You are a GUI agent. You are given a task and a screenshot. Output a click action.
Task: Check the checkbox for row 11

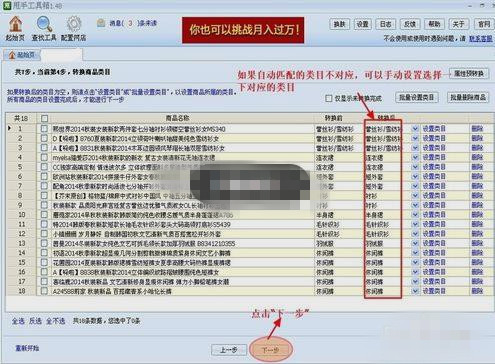click(x=44, y=224)
